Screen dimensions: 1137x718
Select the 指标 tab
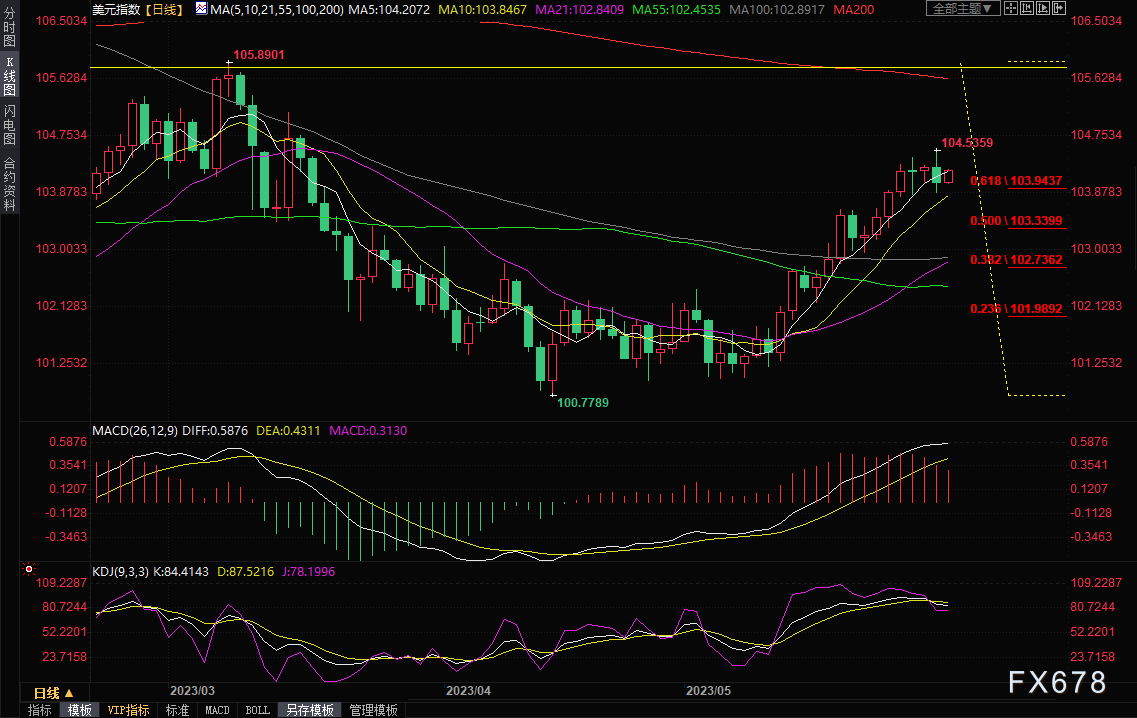click(x=39, y=710)
